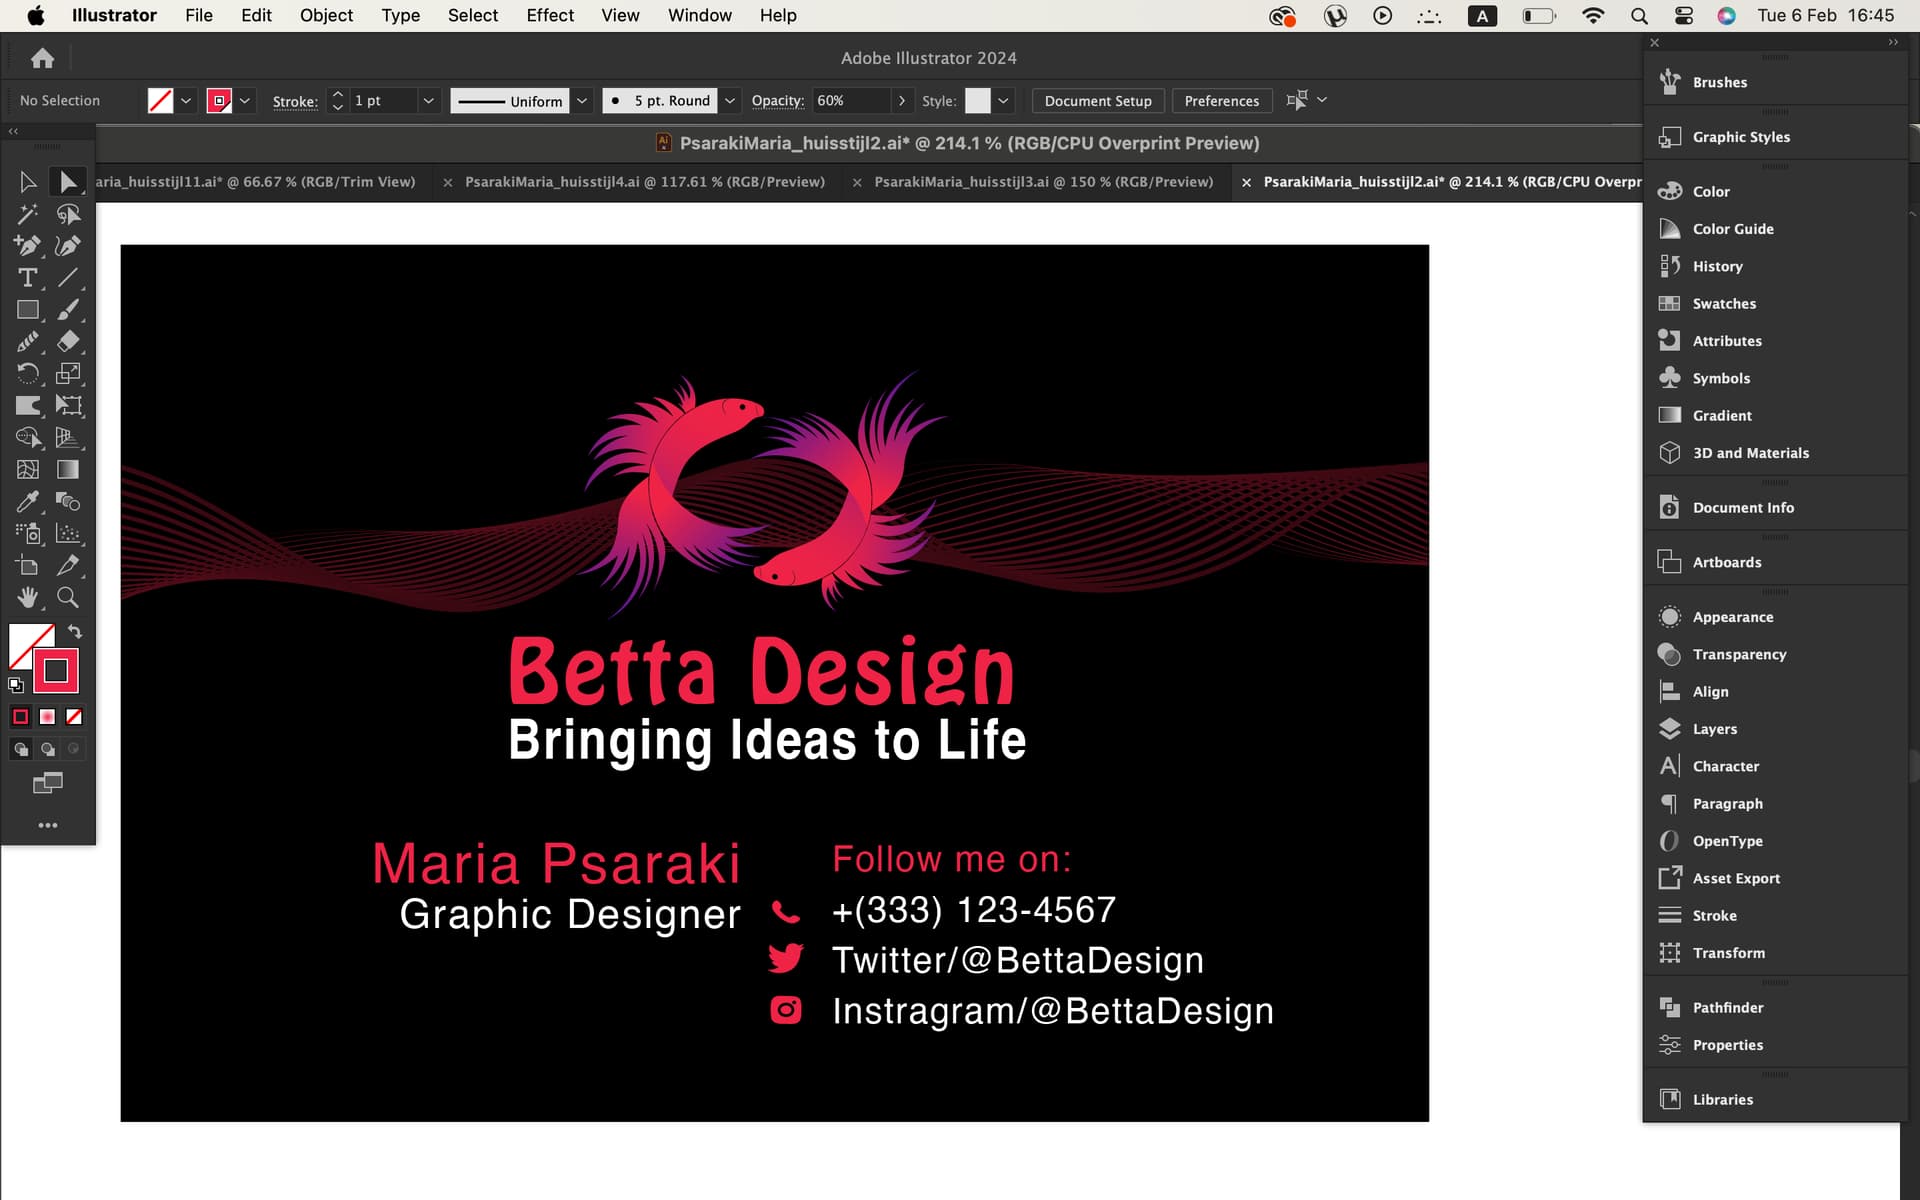Click the red stroke swatch in control bar

219,101
